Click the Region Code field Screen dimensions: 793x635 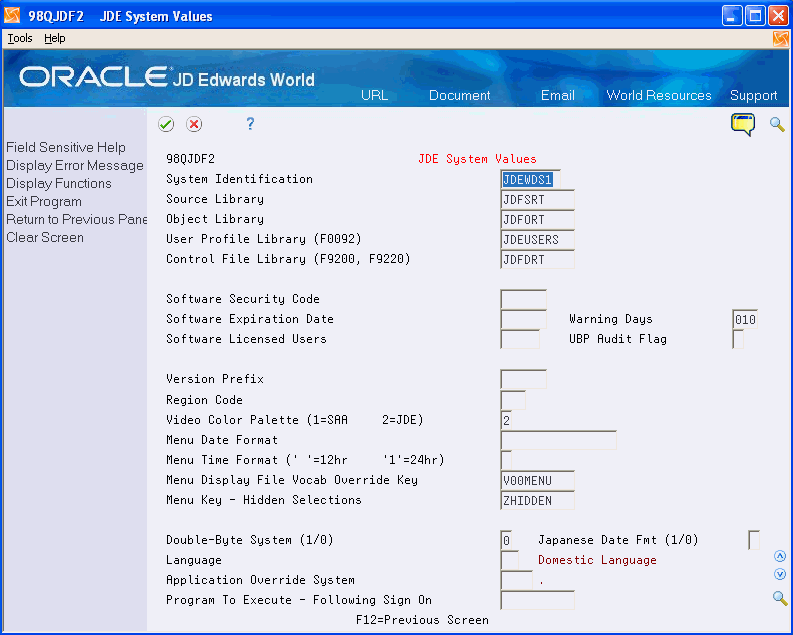tap(513, 400)
